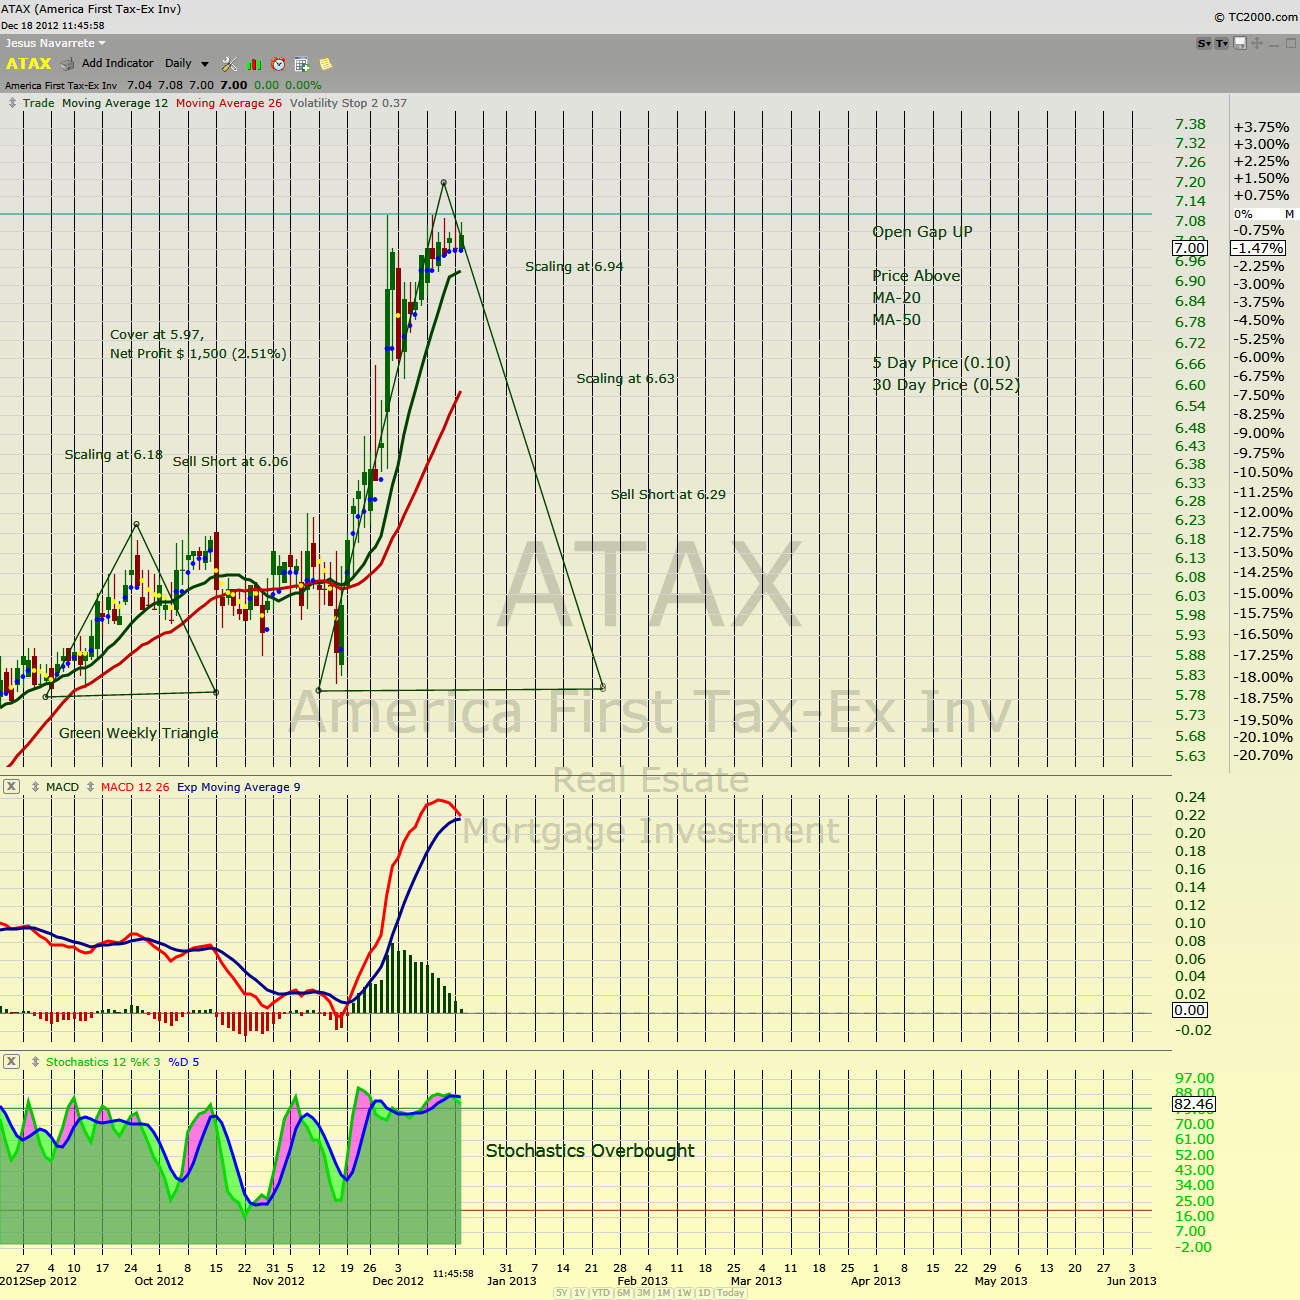1300x1300 pixels.
Task: Click the 'Stochastics Overbought' annotation
Action: 590,1151
